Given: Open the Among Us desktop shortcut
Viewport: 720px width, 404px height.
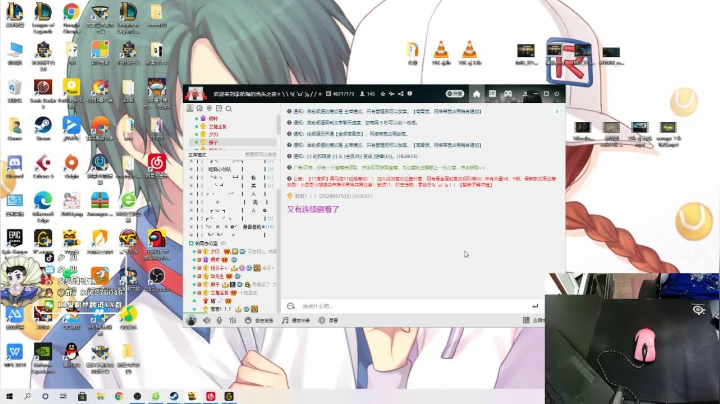Looking at the screenshot, I should tap(157, 243).
